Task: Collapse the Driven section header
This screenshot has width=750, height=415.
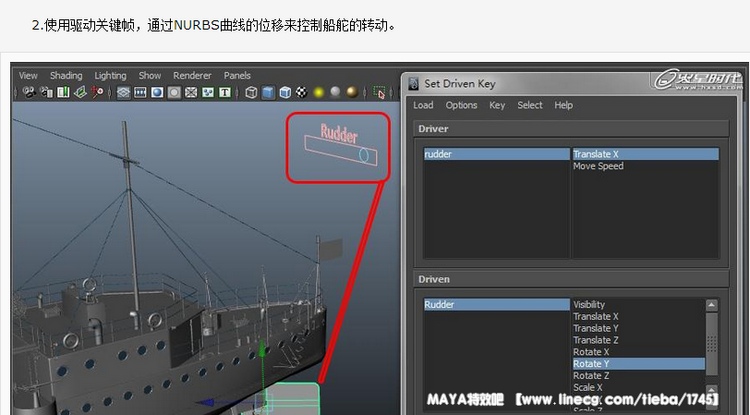Action: pos(434,279)
